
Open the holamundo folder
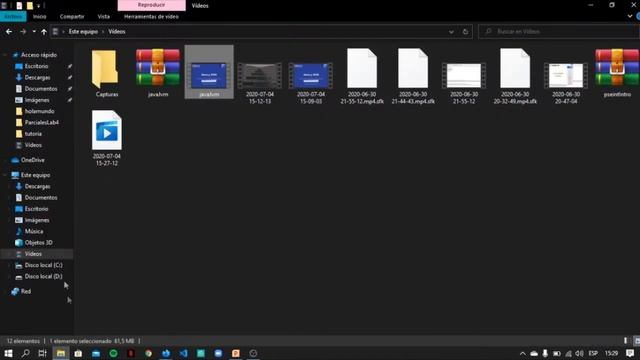pos(39,111)
